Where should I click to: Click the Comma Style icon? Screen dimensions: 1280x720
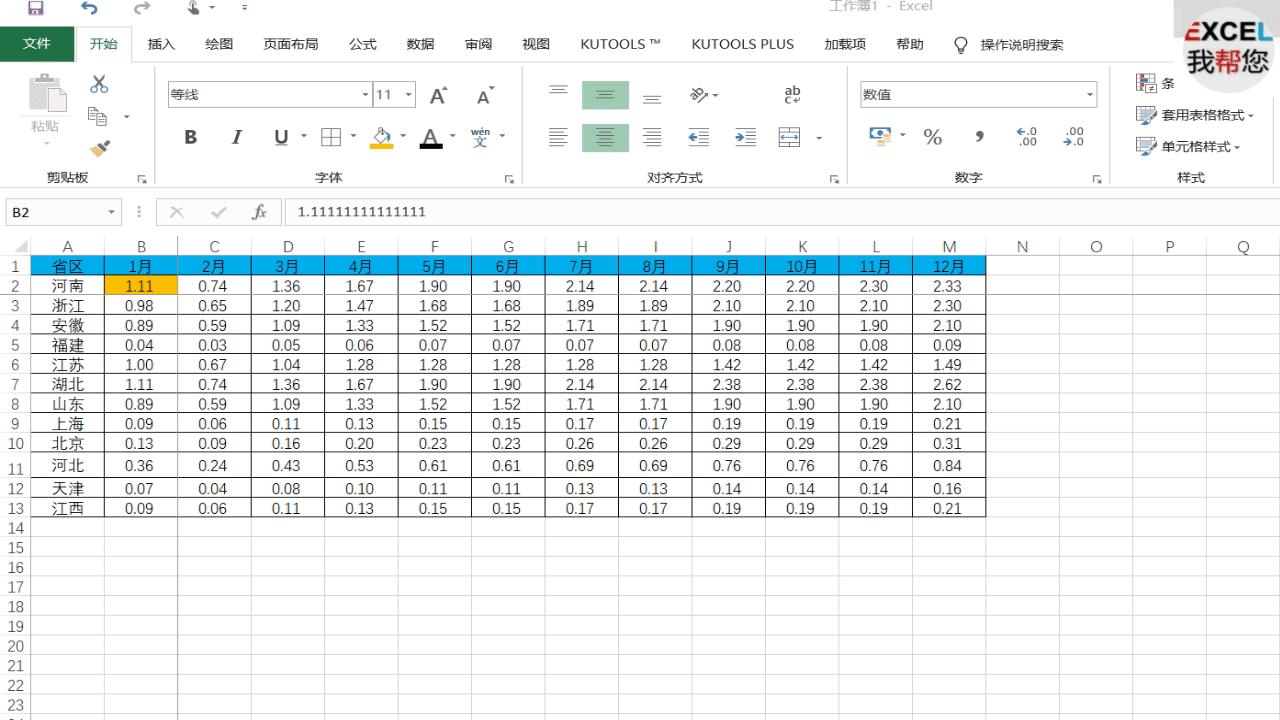(x=978, y=137)
